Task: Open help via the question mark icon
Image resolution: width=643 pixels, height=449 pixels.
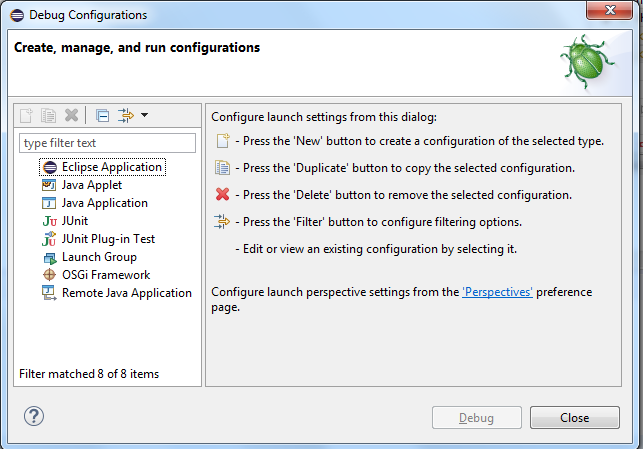Action: [34, 416]
